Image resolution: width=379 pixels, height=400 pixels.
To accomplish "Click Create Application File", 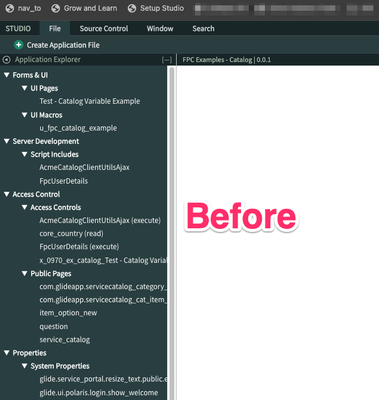I will pos(63,45).
